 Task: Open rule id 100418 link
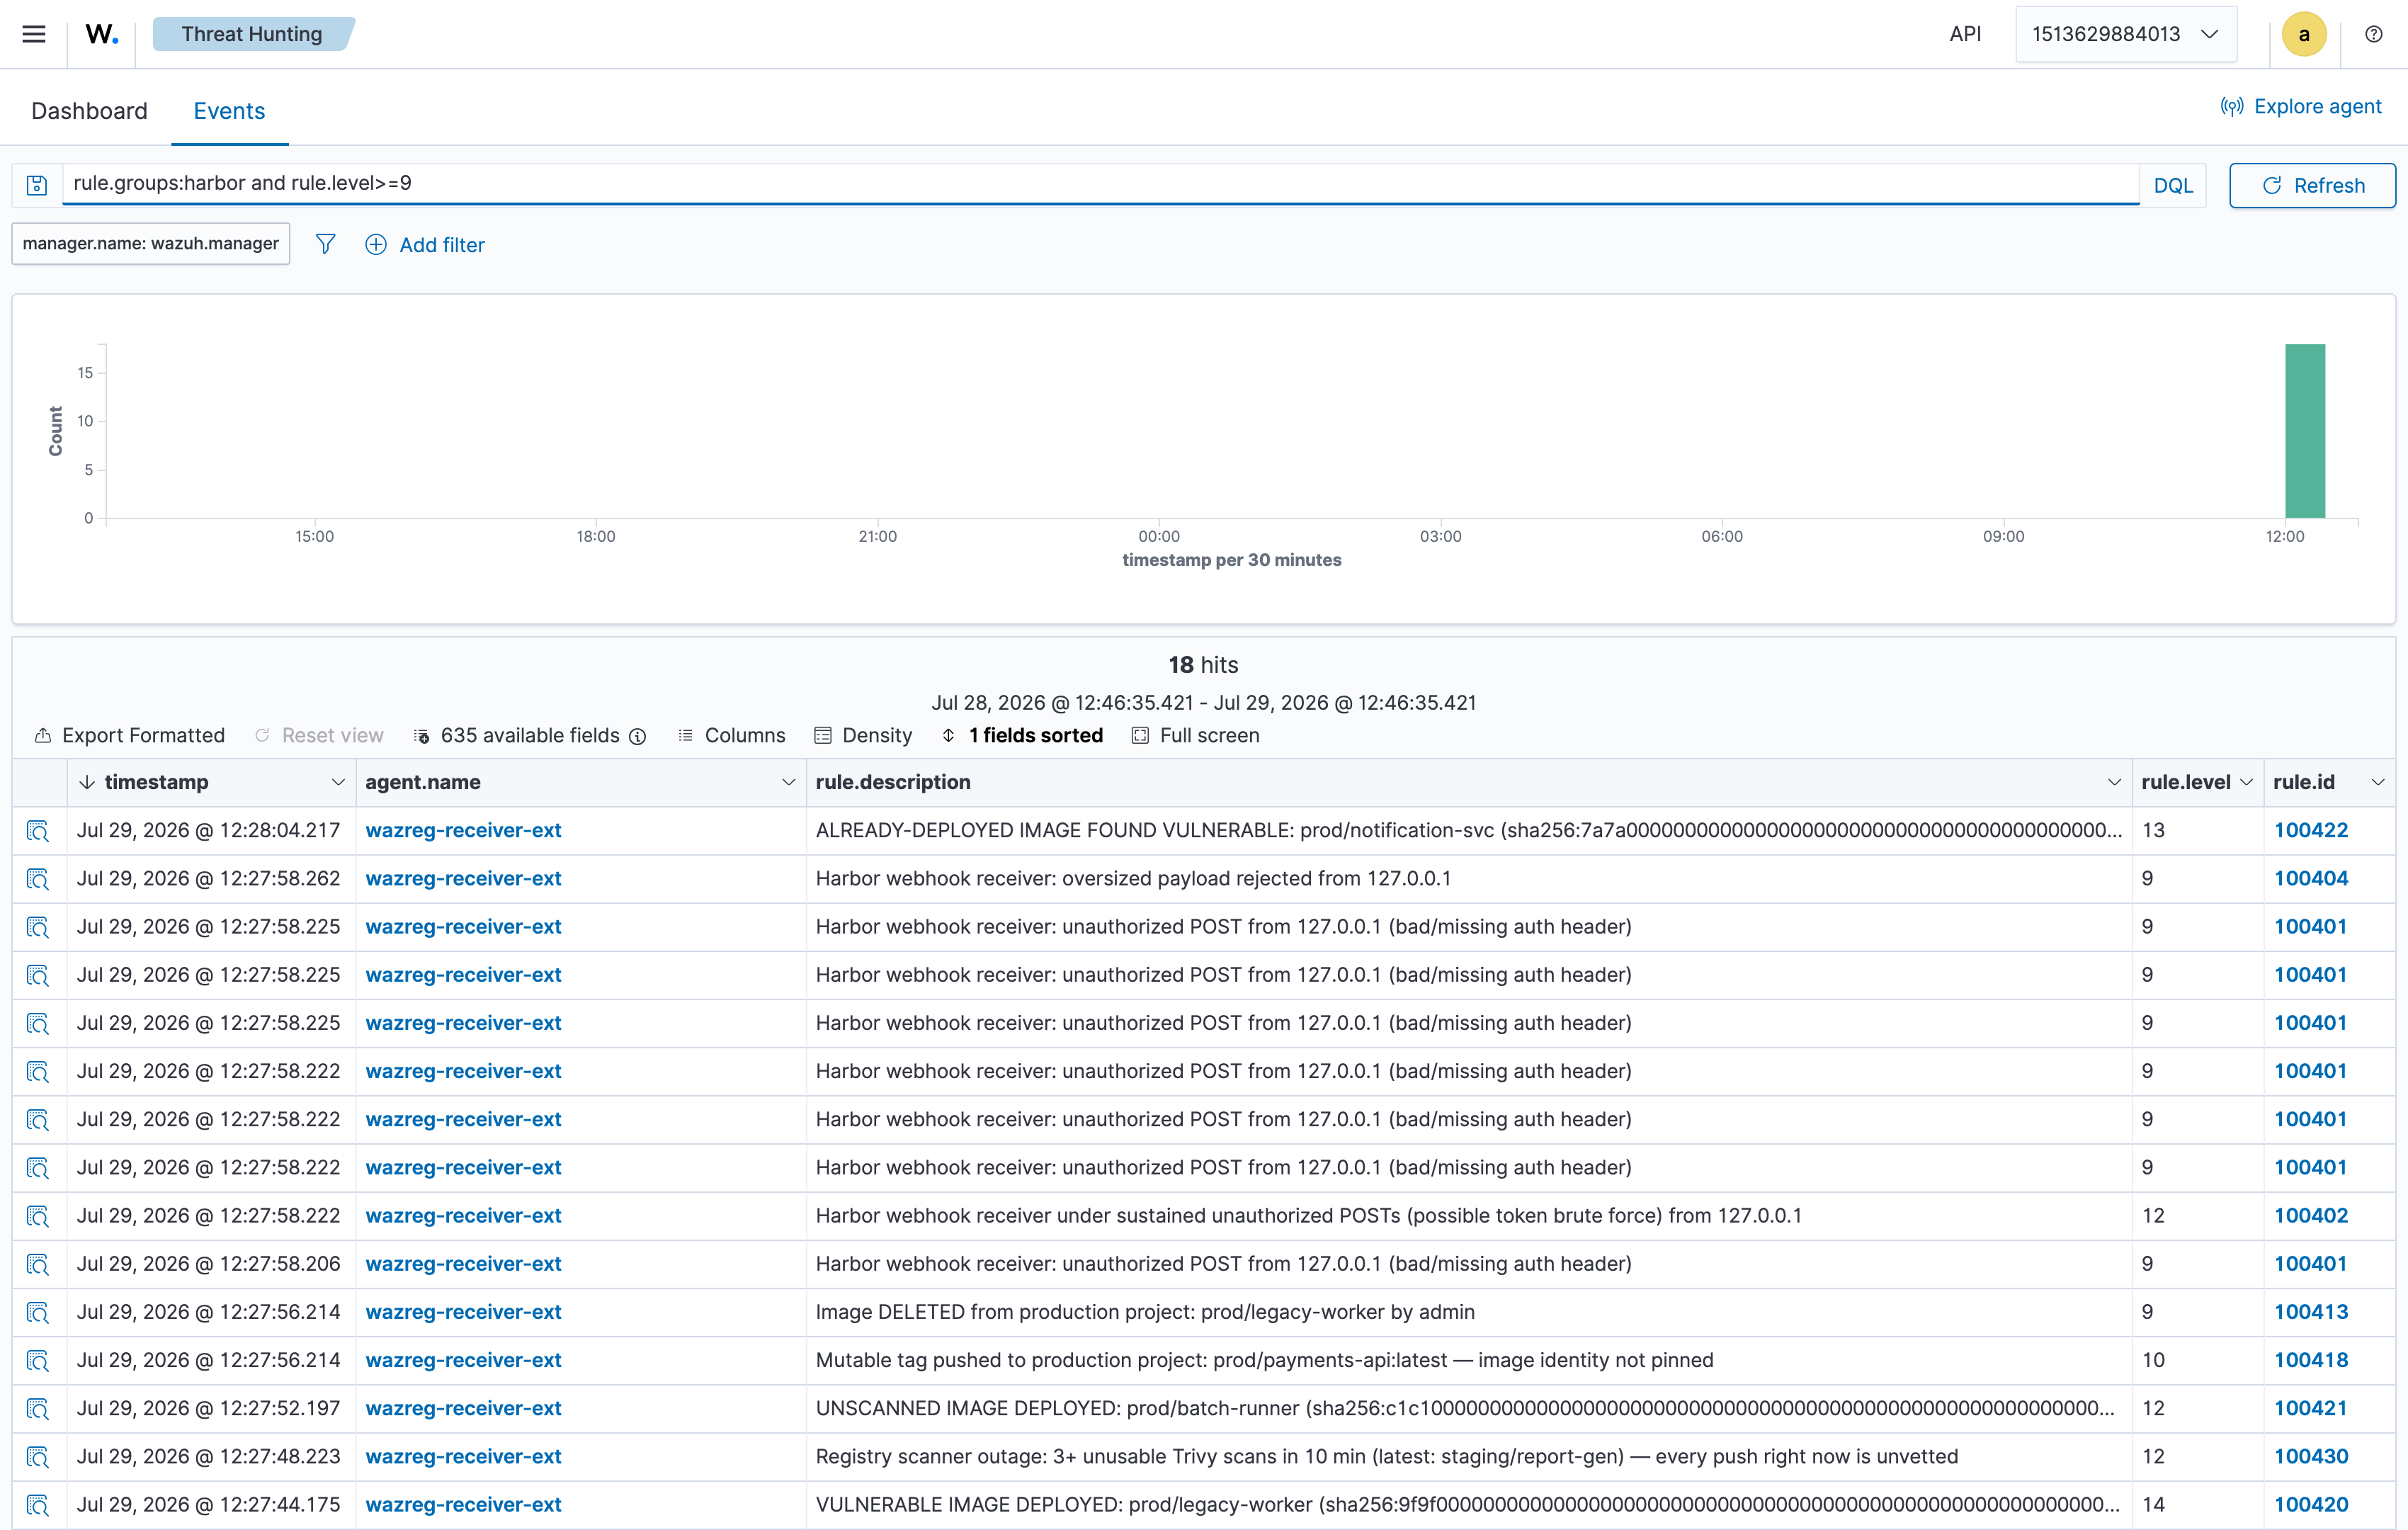coord(2311,1359)
